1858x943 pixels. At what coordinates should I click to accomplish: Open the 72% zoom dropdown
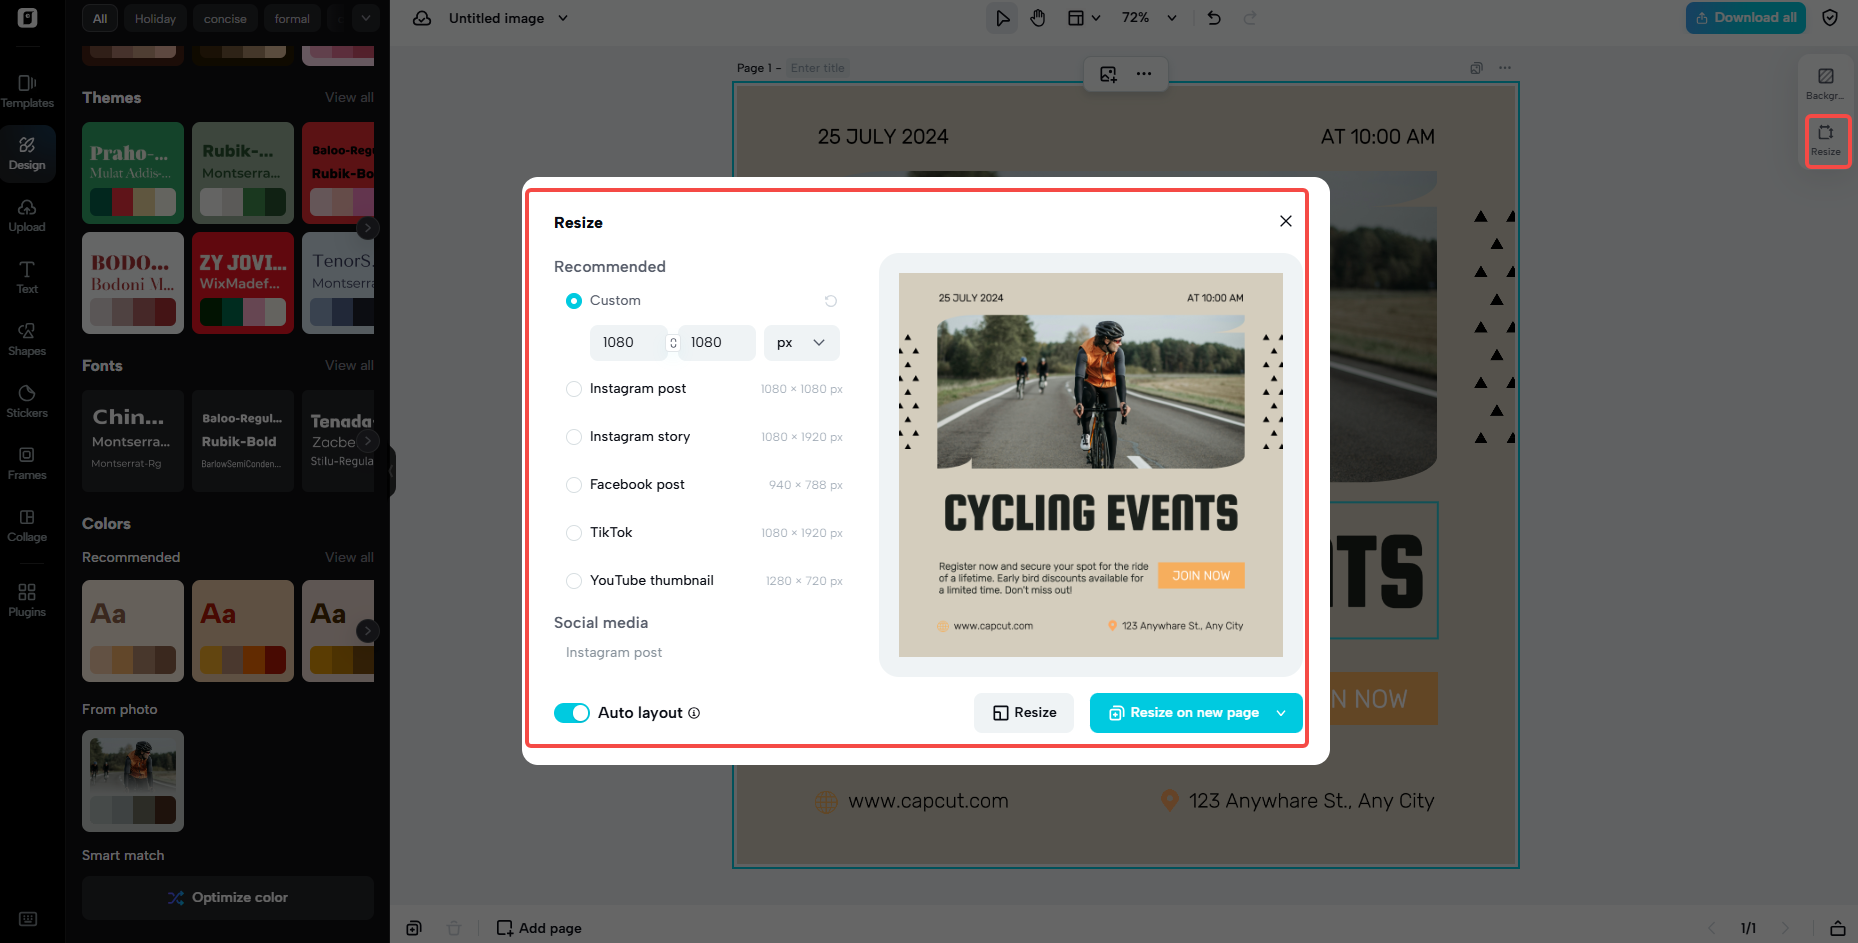1172,18
